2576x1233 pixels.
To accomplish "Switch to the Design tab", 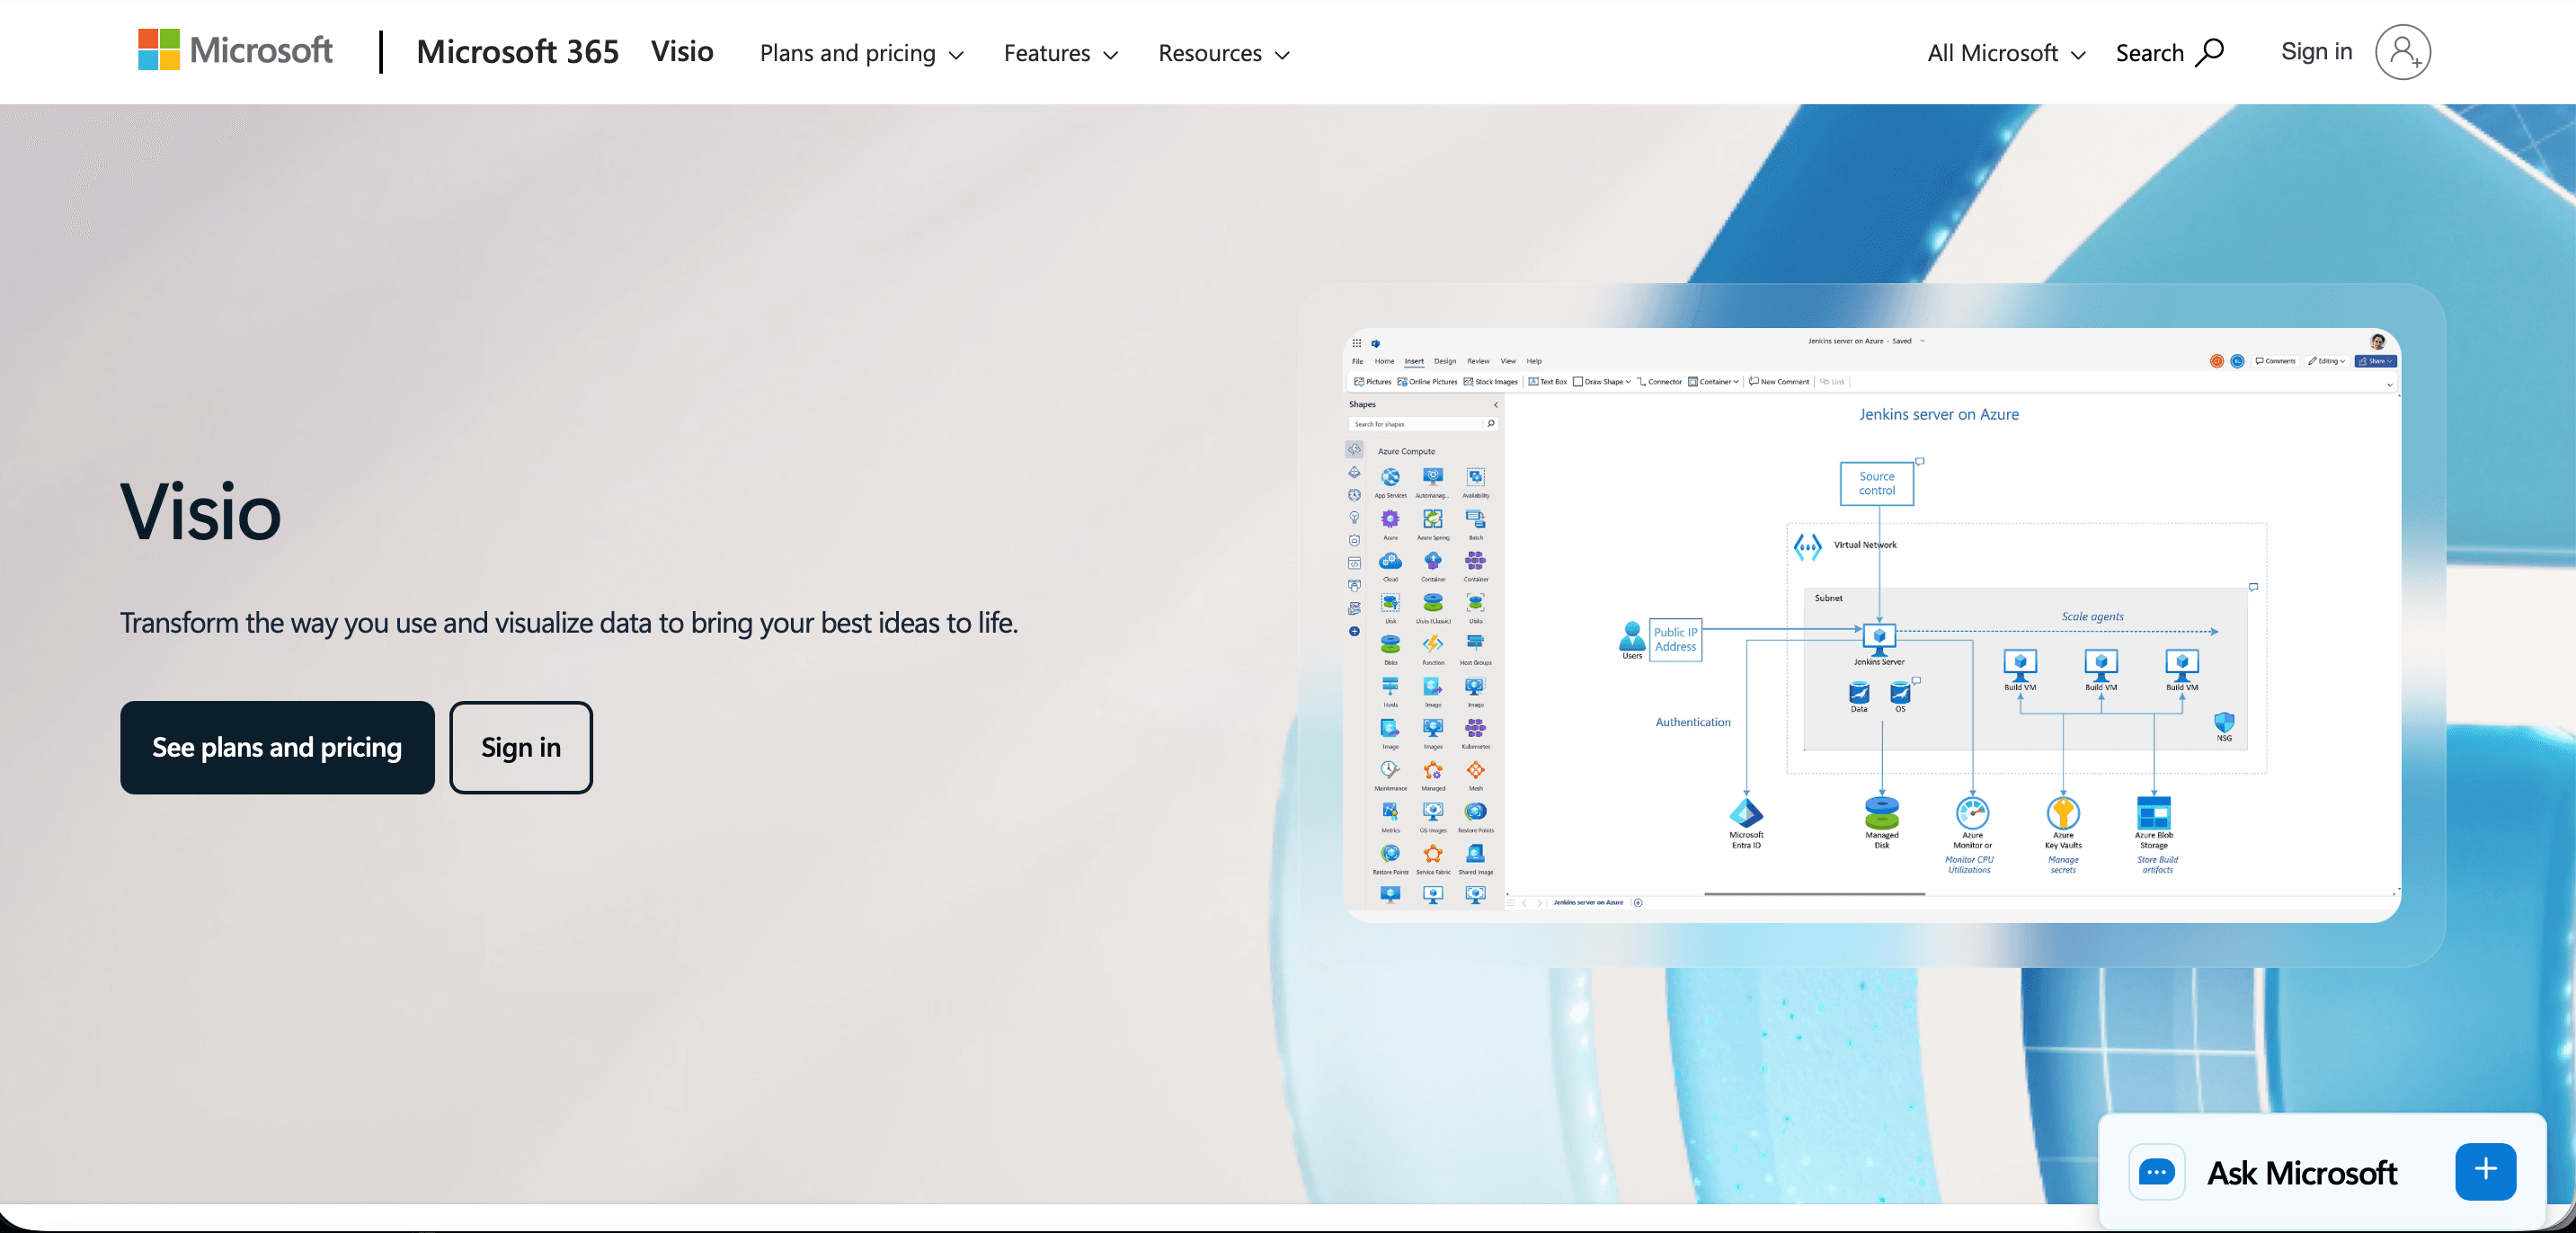I will pos(1445,361).
